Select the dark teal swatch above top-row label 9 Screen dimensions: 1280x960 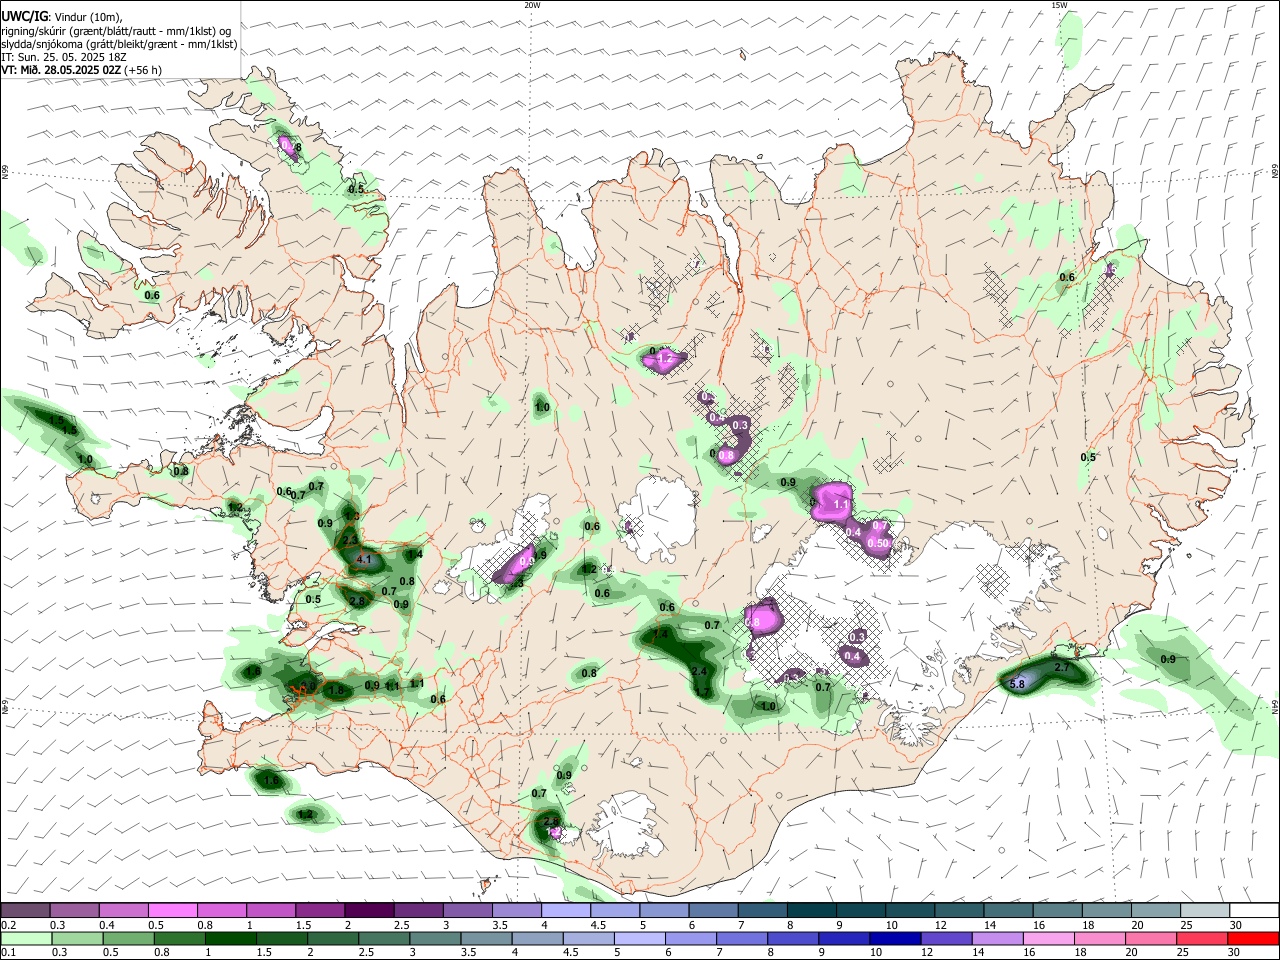[859, 910]
